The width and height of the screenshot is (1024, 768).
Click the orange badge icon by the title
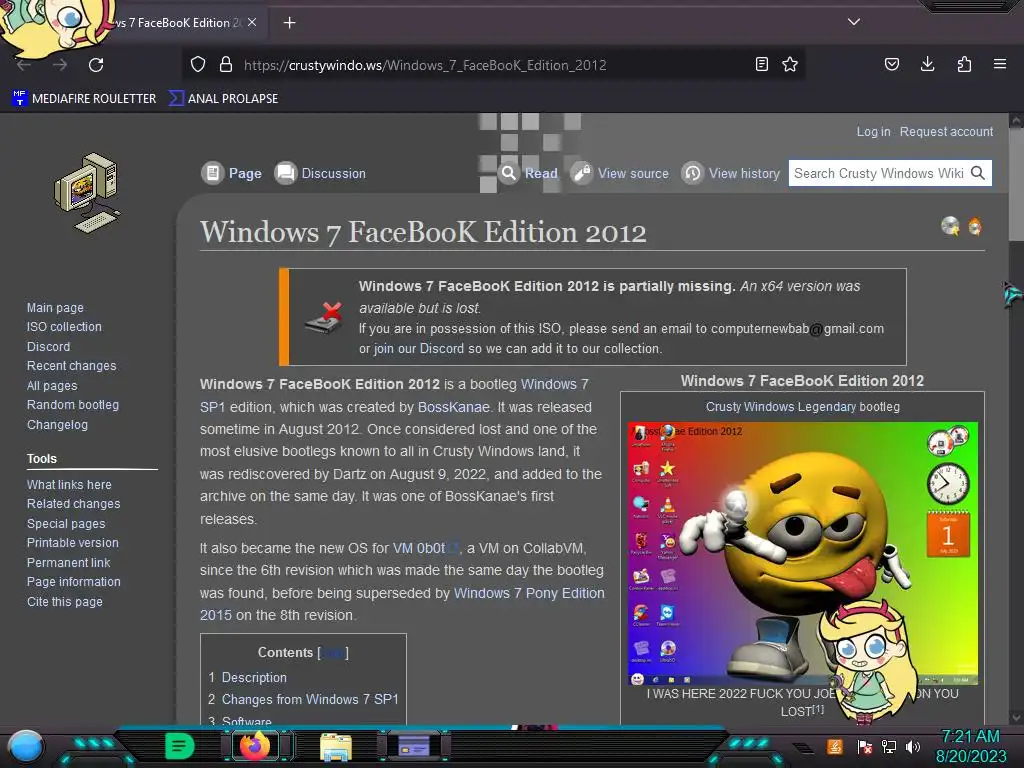(974, 226)
